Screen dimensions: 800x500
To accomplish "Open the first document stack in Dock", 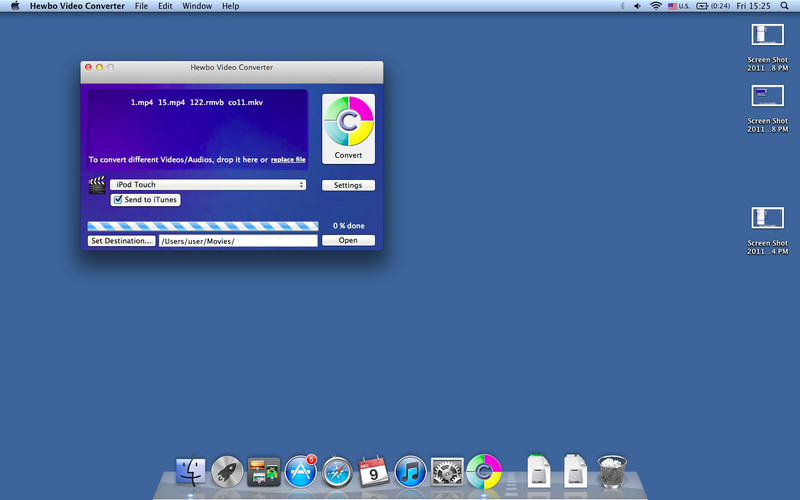I will point(539,471).
